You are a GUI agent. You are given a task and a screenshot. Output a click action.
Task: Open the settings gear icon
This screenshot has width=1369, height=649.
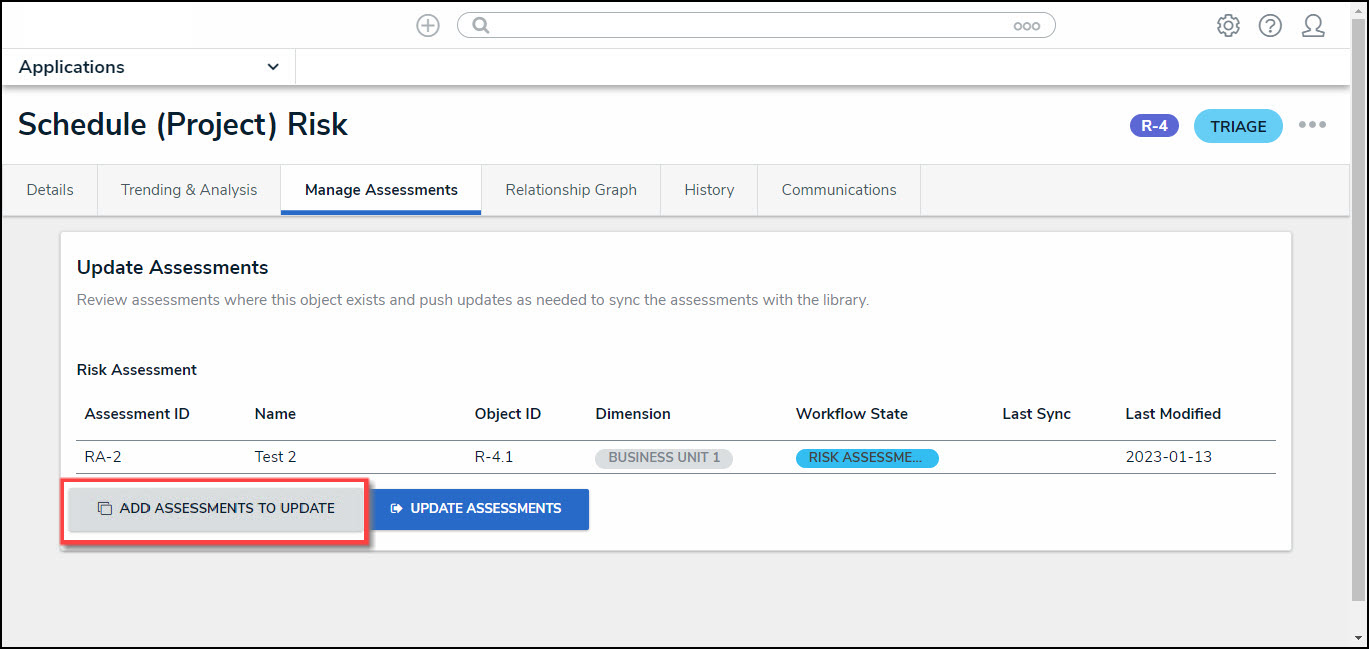[1228, 26]
